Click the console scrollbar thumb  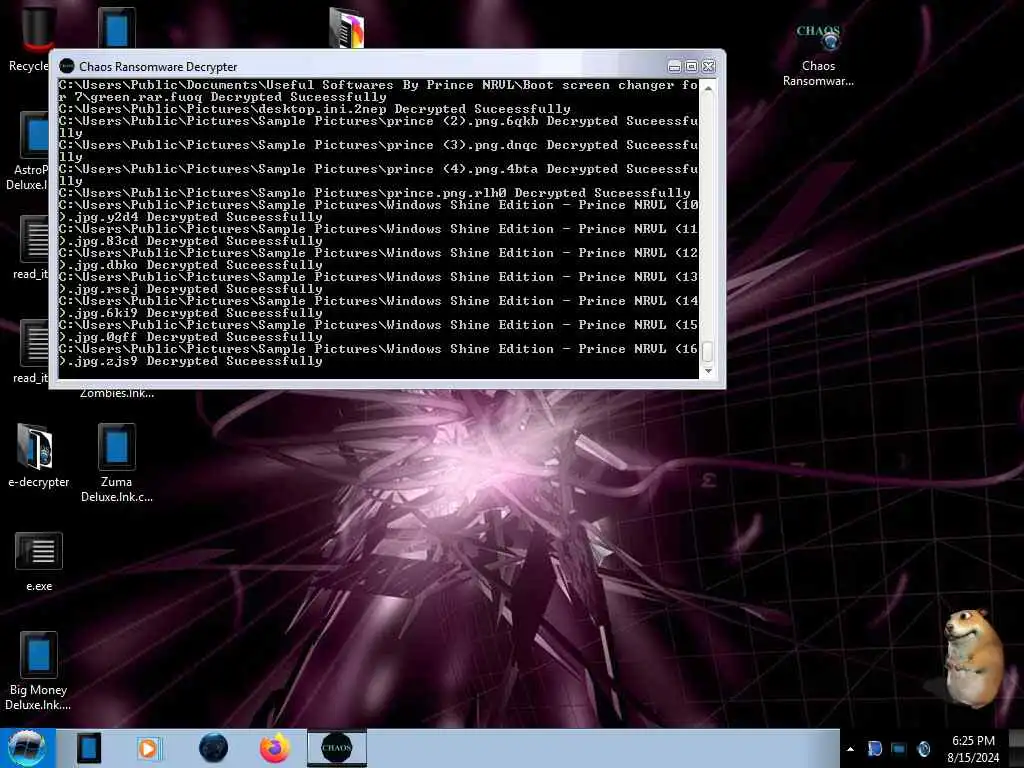point(708,351)
